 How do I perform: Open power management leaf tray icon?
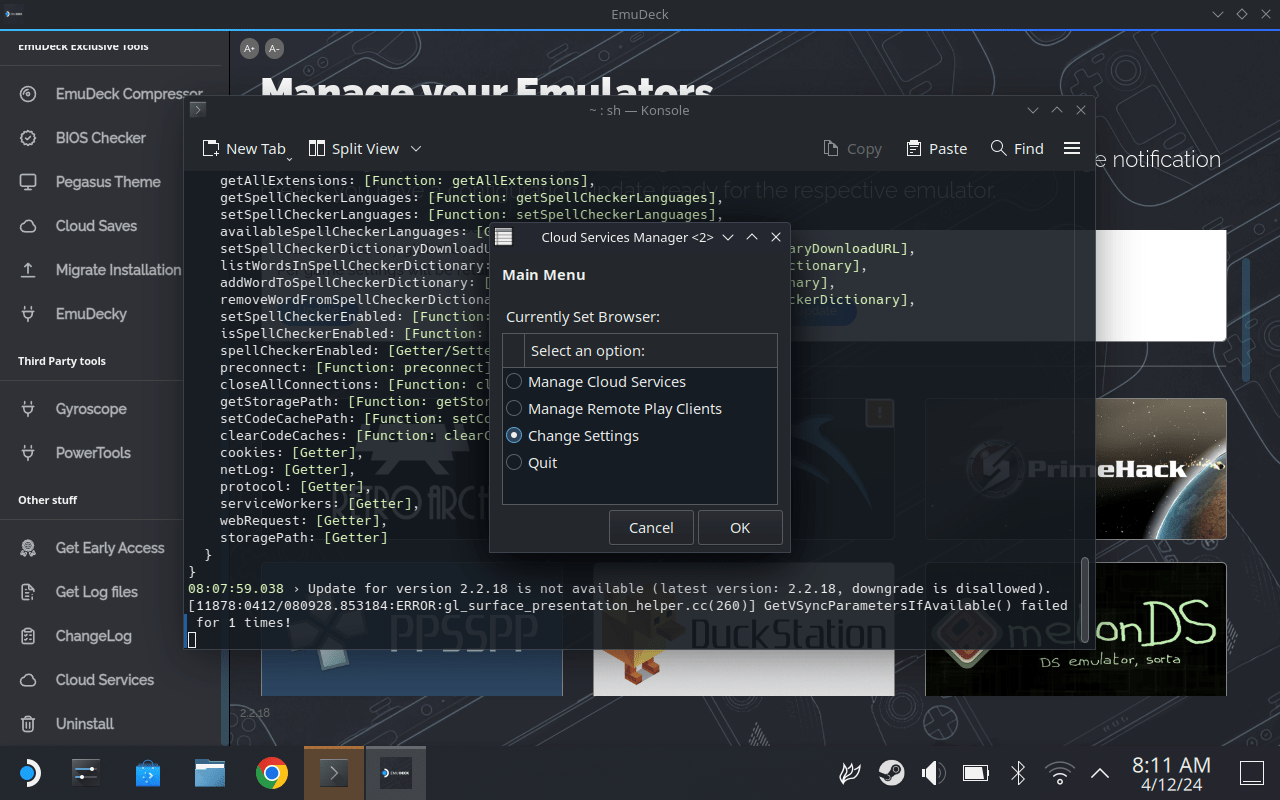point(850,773)
